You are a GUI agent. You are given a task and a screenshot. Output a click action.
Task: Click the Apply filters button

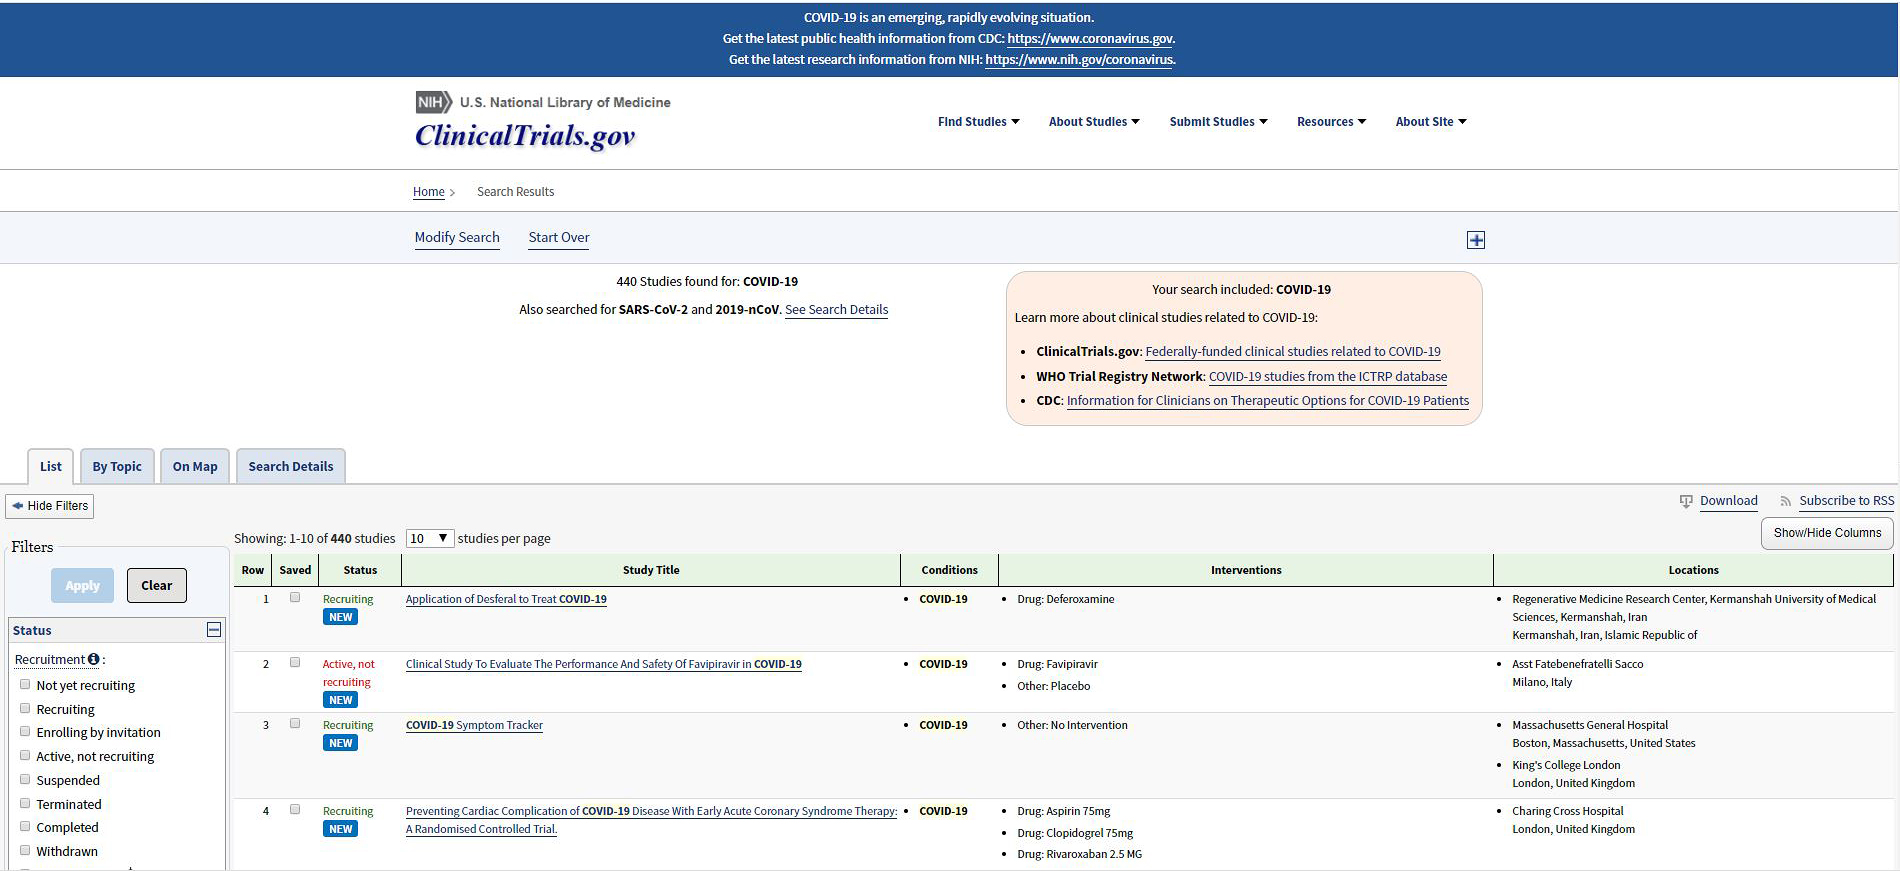(x=82, y=585)
